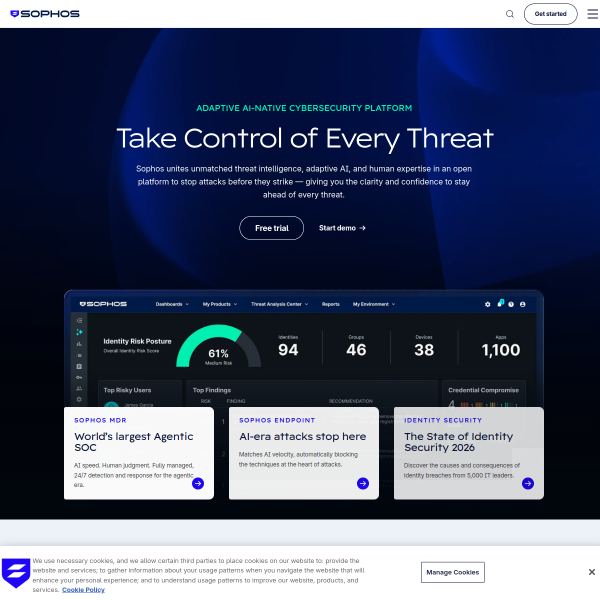Click the Sophos logo in the header

(x=45, y=14)
